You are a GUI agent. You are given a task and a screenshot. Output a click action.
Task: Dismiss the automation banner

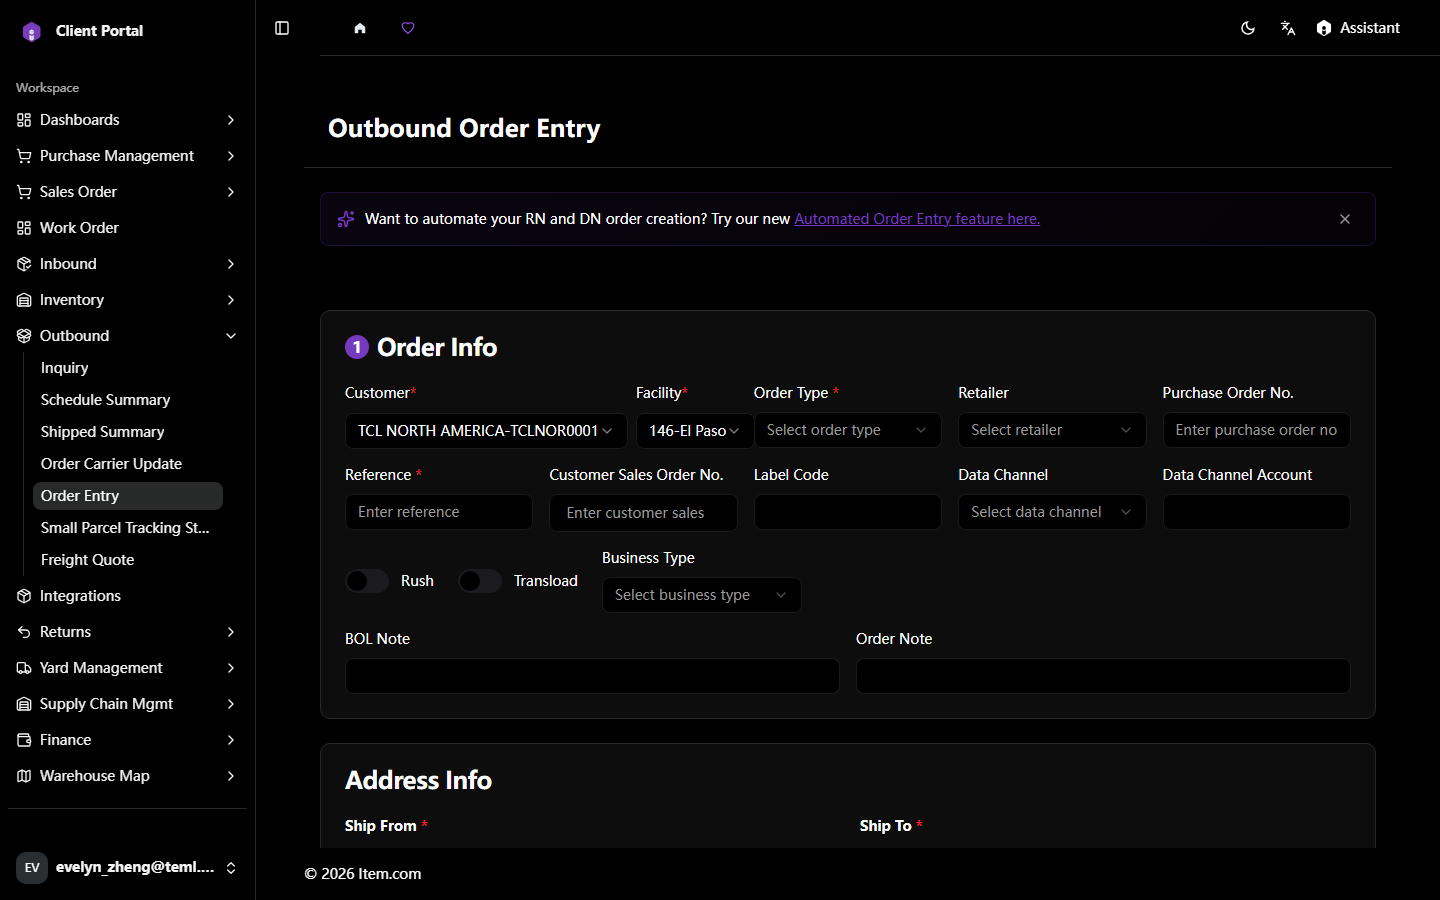(1345, 219)
